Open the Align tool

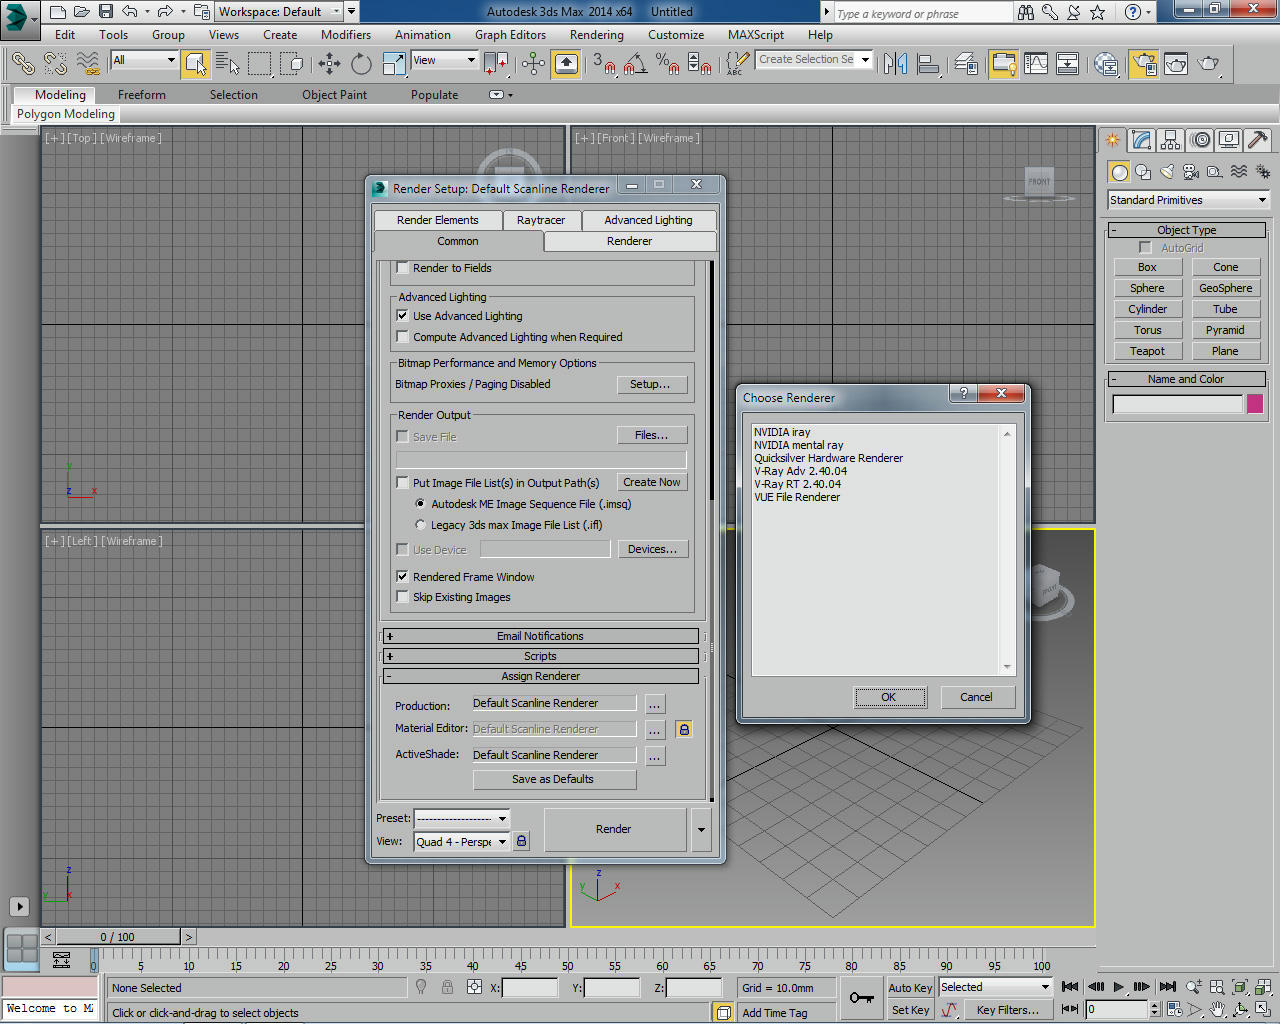coord(929,64)
